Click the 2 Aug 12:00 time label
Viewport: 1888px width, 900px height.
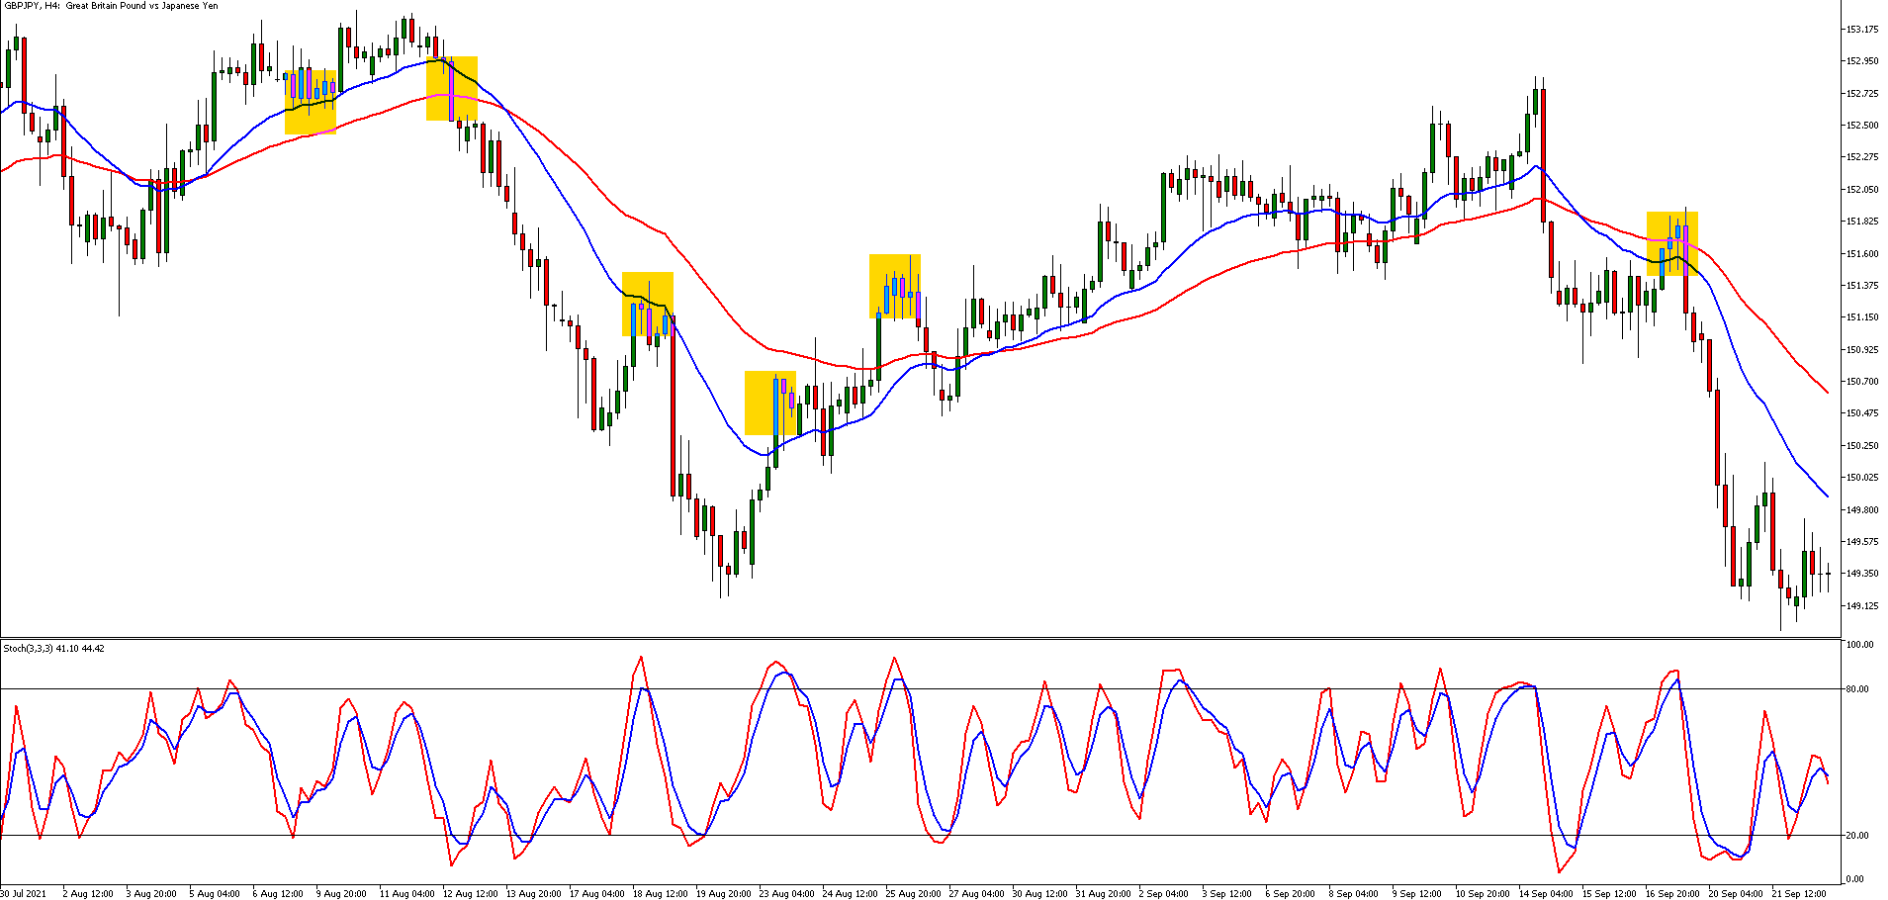pos(88,893)
